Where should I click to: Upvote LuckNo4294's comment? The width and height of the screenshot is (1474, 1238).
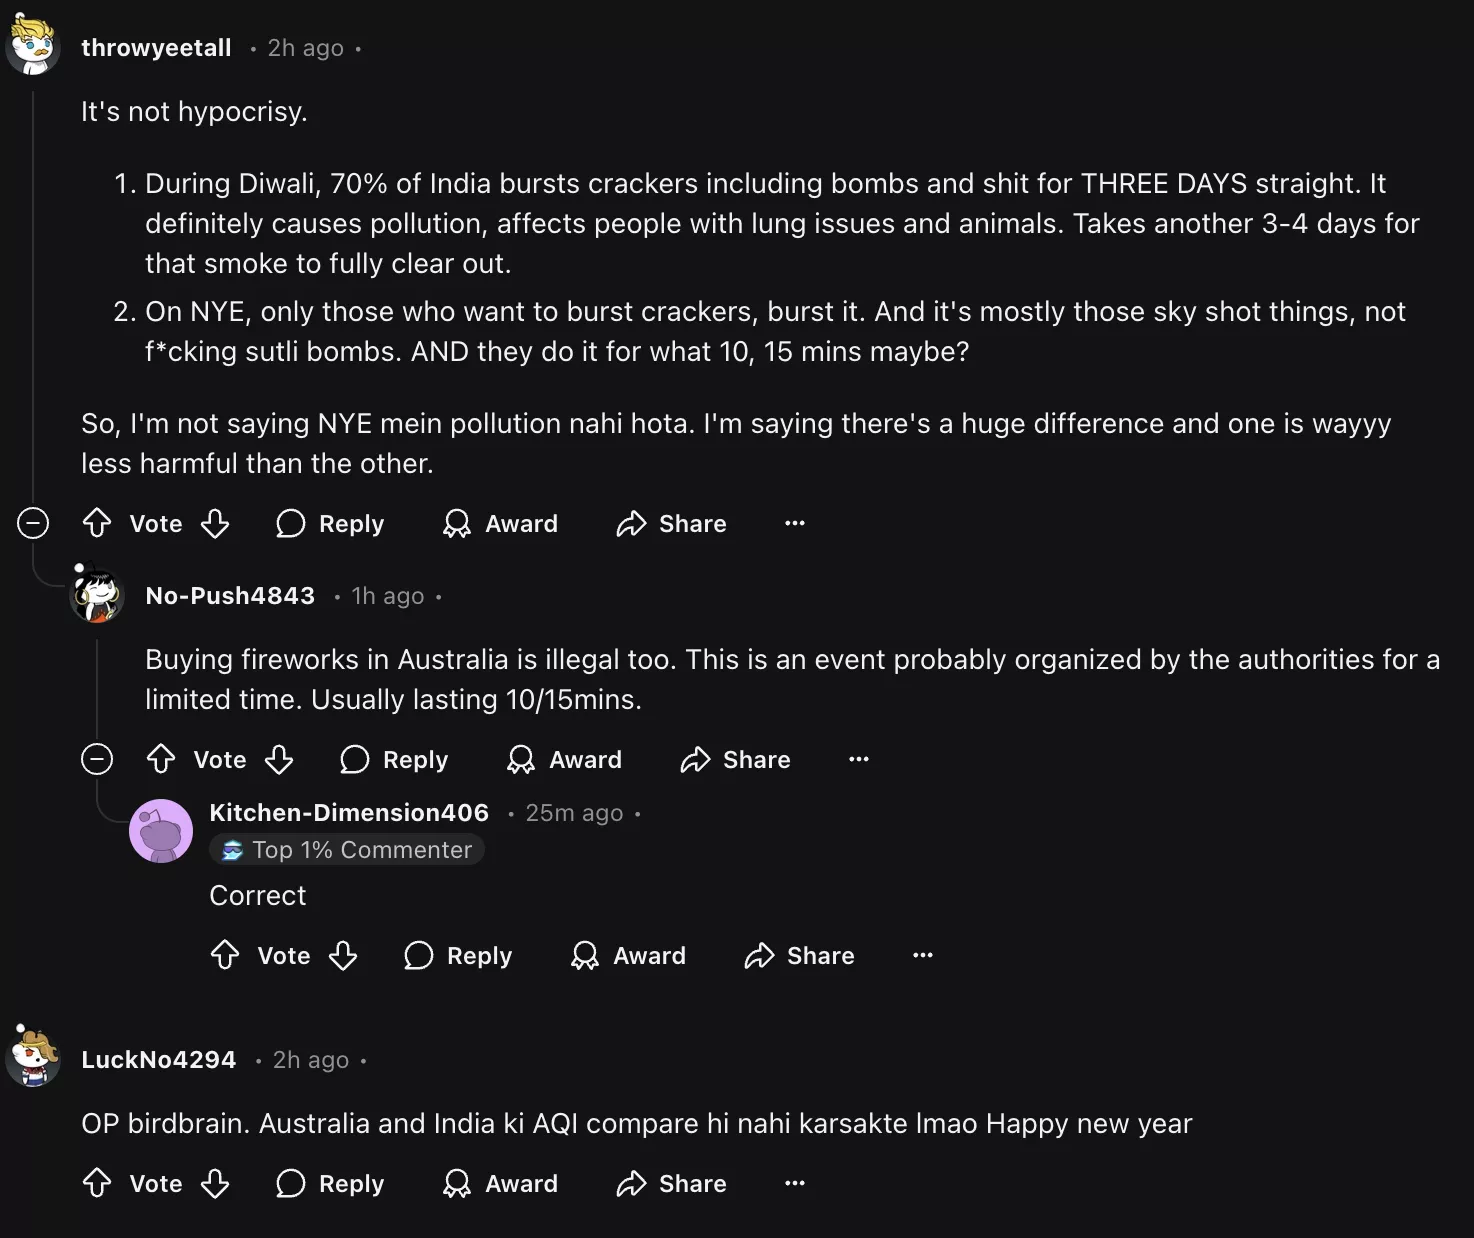(97, 1183)
